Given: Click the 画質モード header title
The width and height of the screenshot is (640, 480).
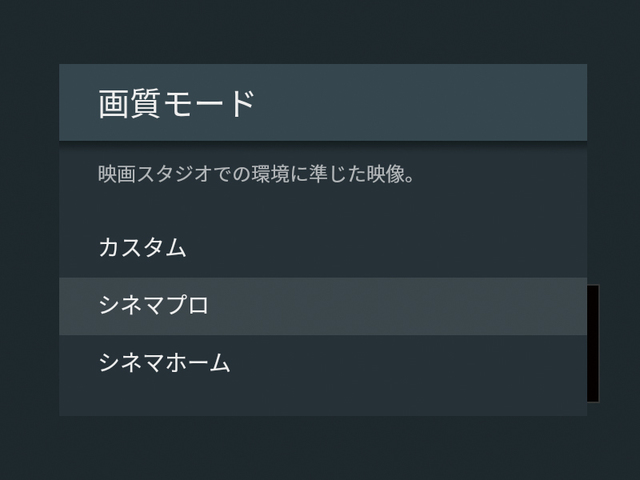Looking at the screenshot, I should click(x=177, y=103).
